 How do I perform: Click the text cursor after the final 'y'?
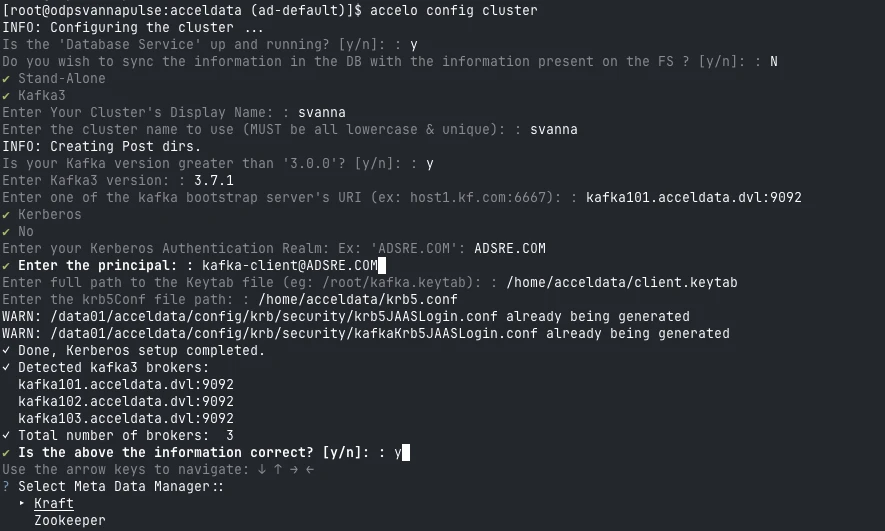click(x=406, y=452)
